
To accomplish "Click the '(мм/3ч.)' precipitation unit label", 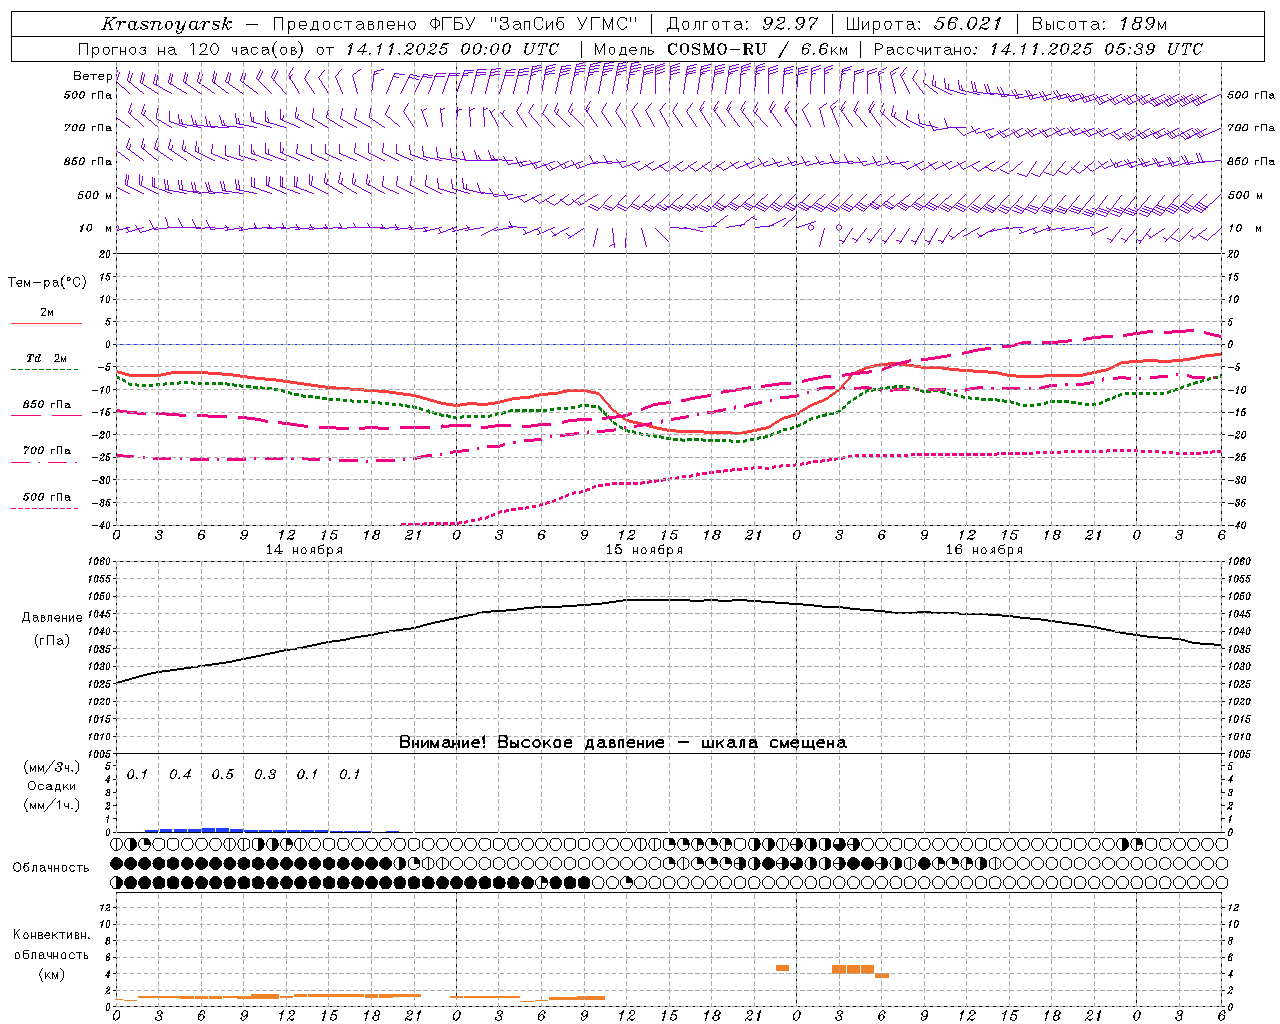I will 52,767.
